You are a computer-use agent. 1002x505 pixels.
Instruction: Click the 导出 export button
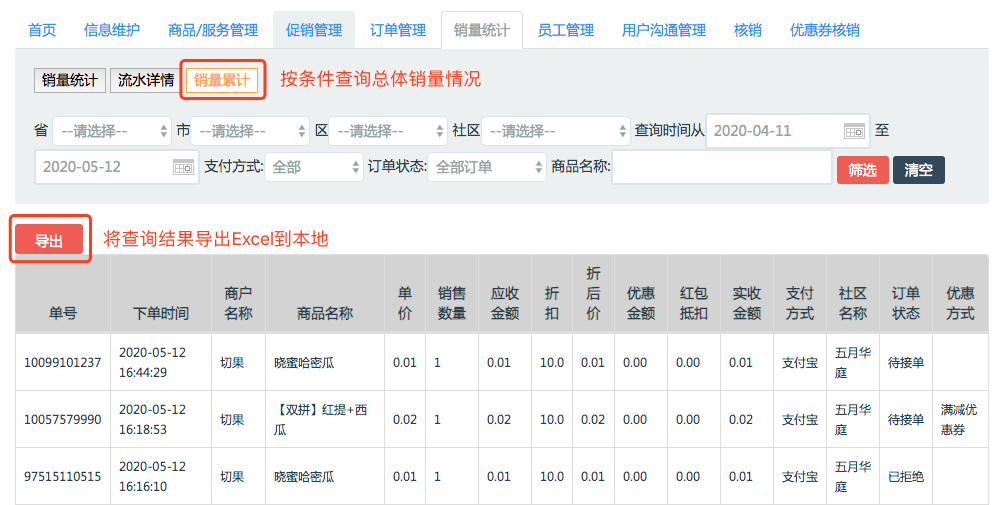pos(49,240)
